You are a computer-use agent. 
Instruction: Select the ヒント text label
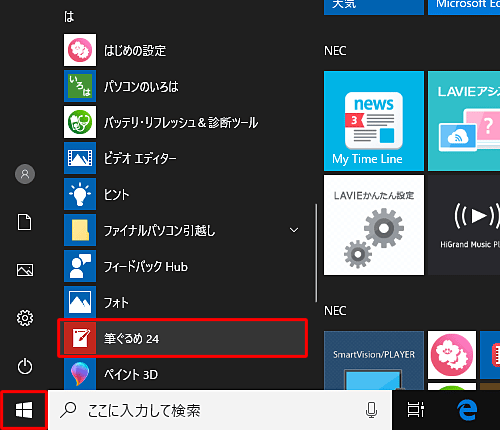point(116,195)
